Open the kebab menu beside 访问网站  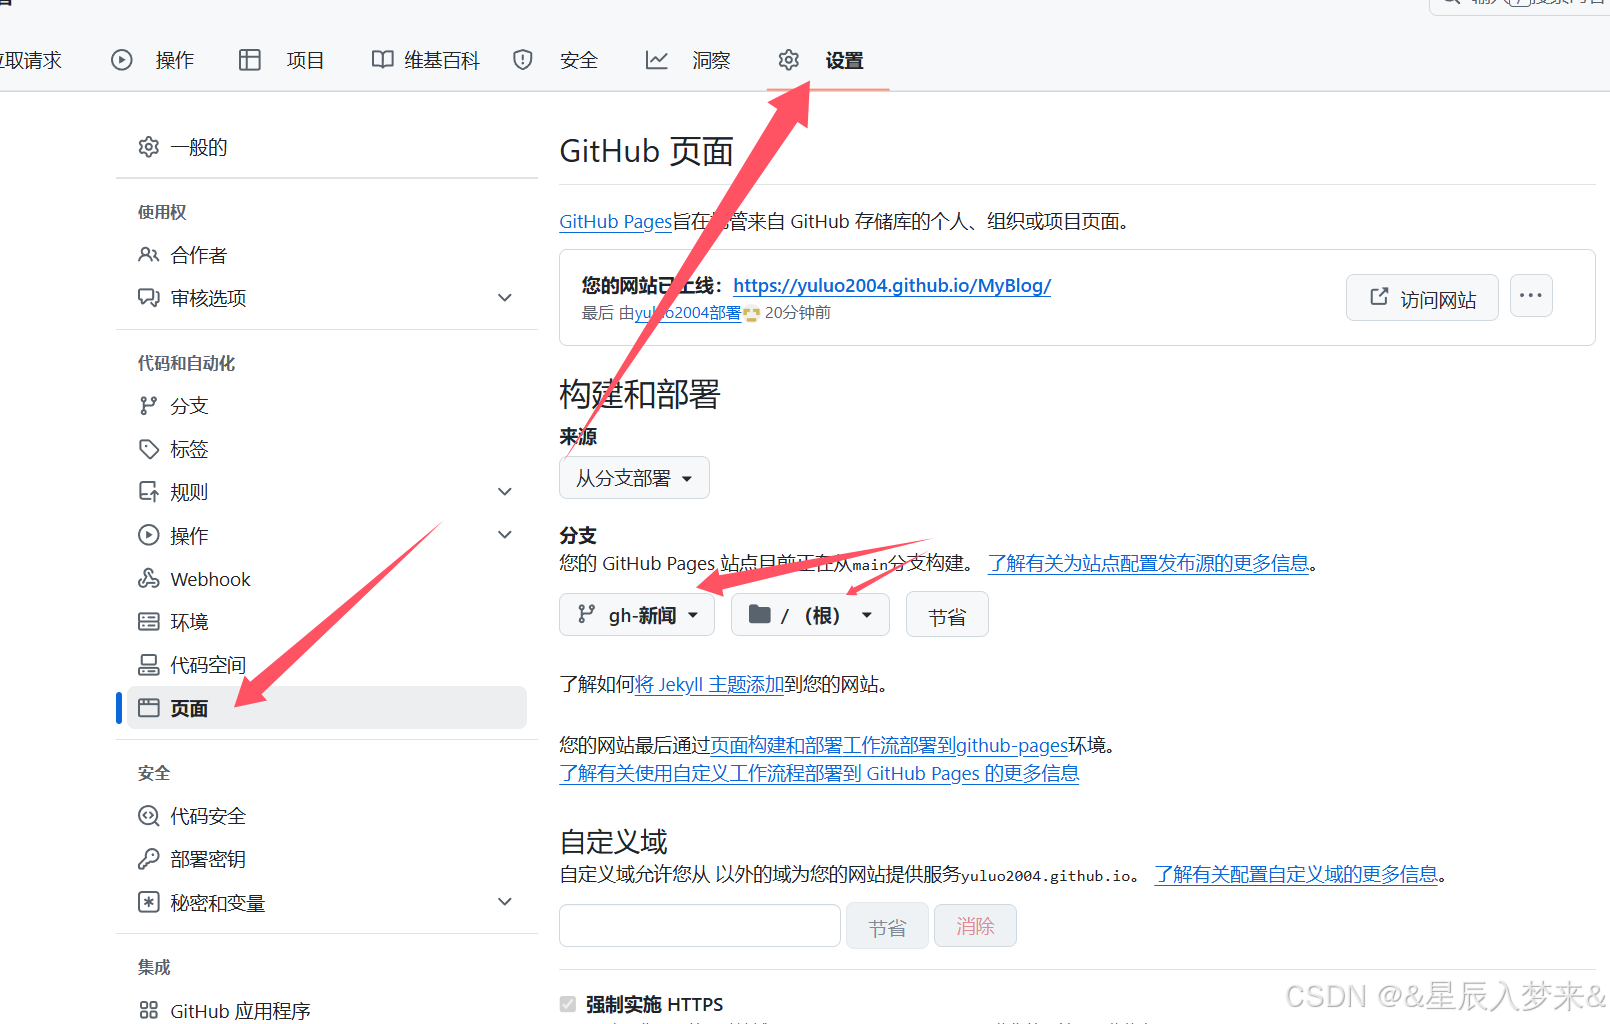coord(1531,296)
